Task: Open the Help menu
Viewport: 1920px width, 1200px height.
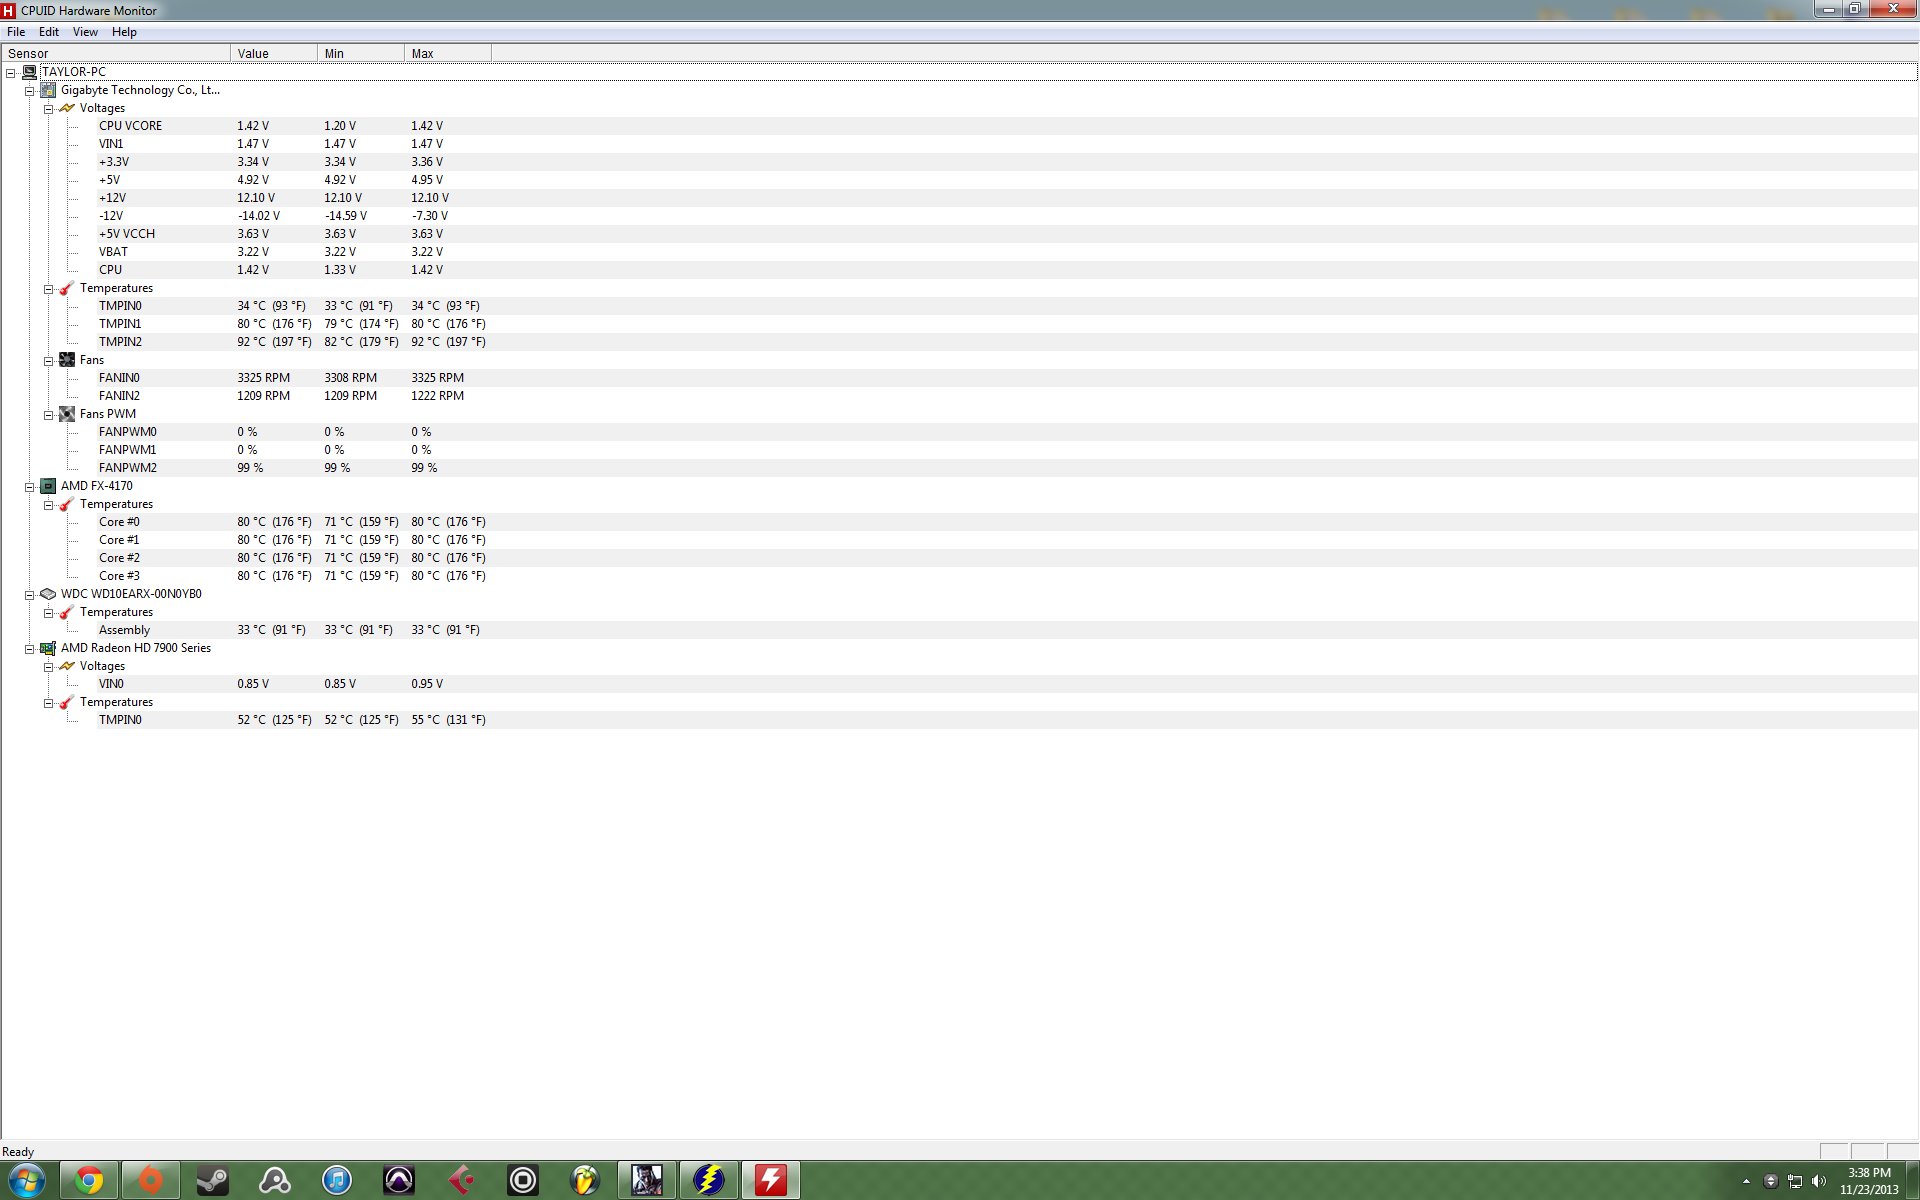Action: pos(124,32)
